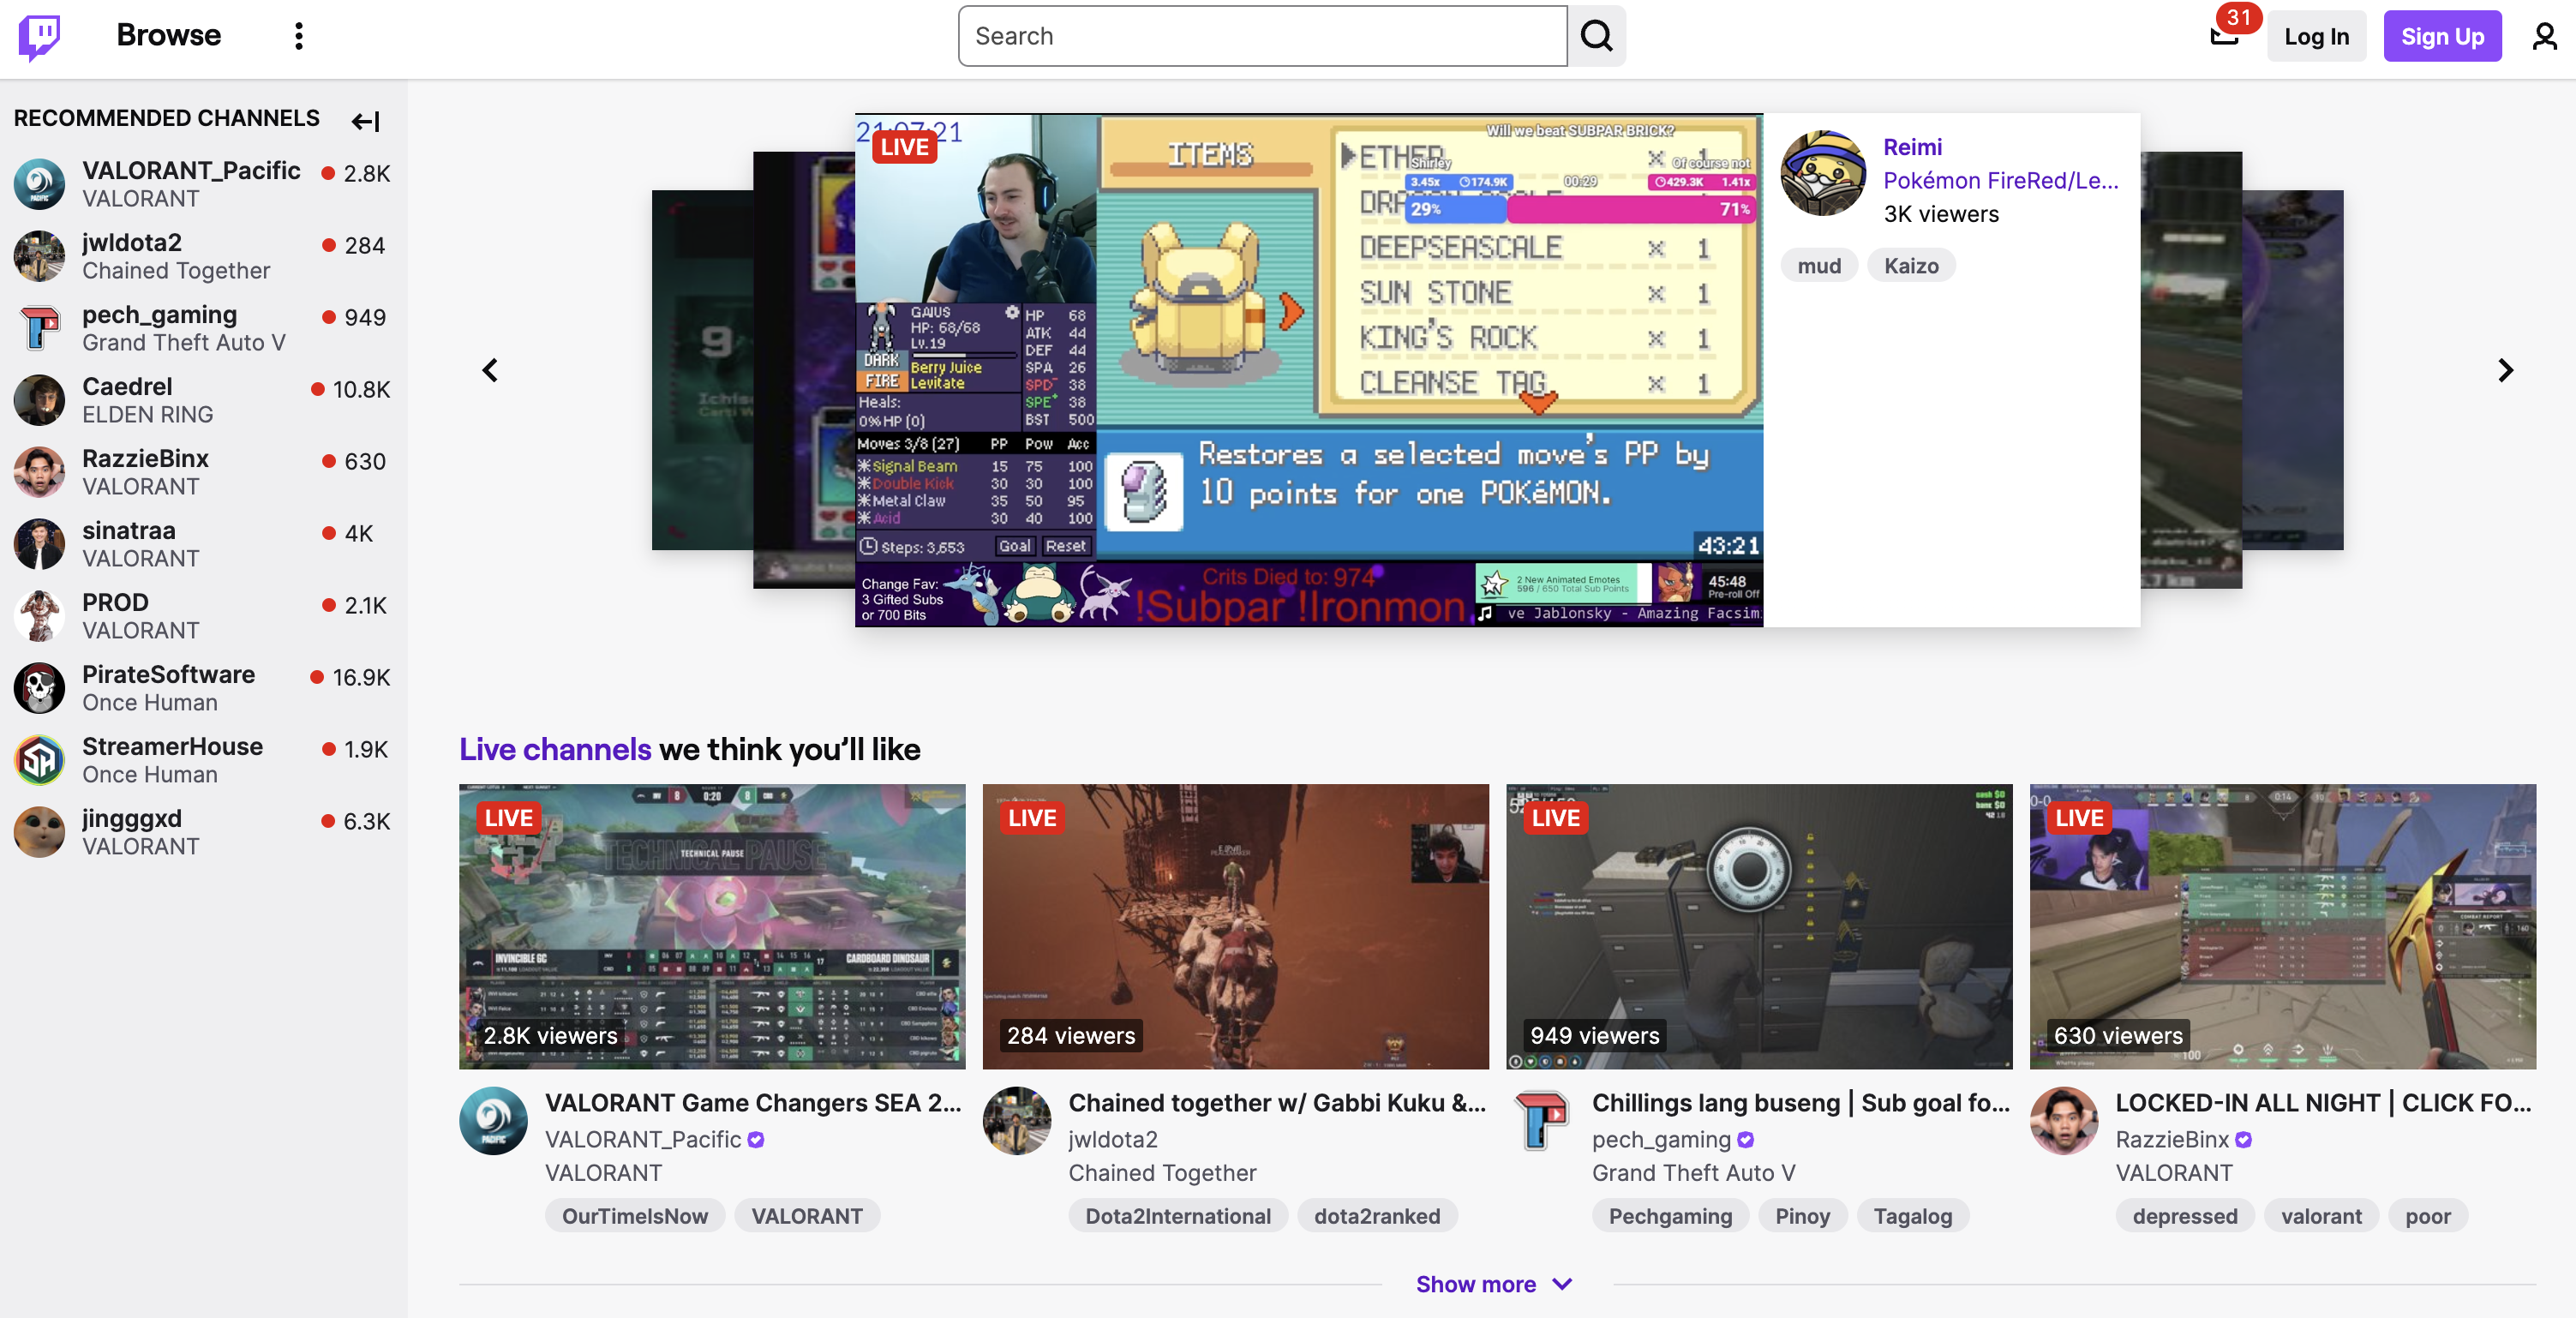Go to the previous carousel stream
The image size is (2576, 1318).
(x=490, y=371)
